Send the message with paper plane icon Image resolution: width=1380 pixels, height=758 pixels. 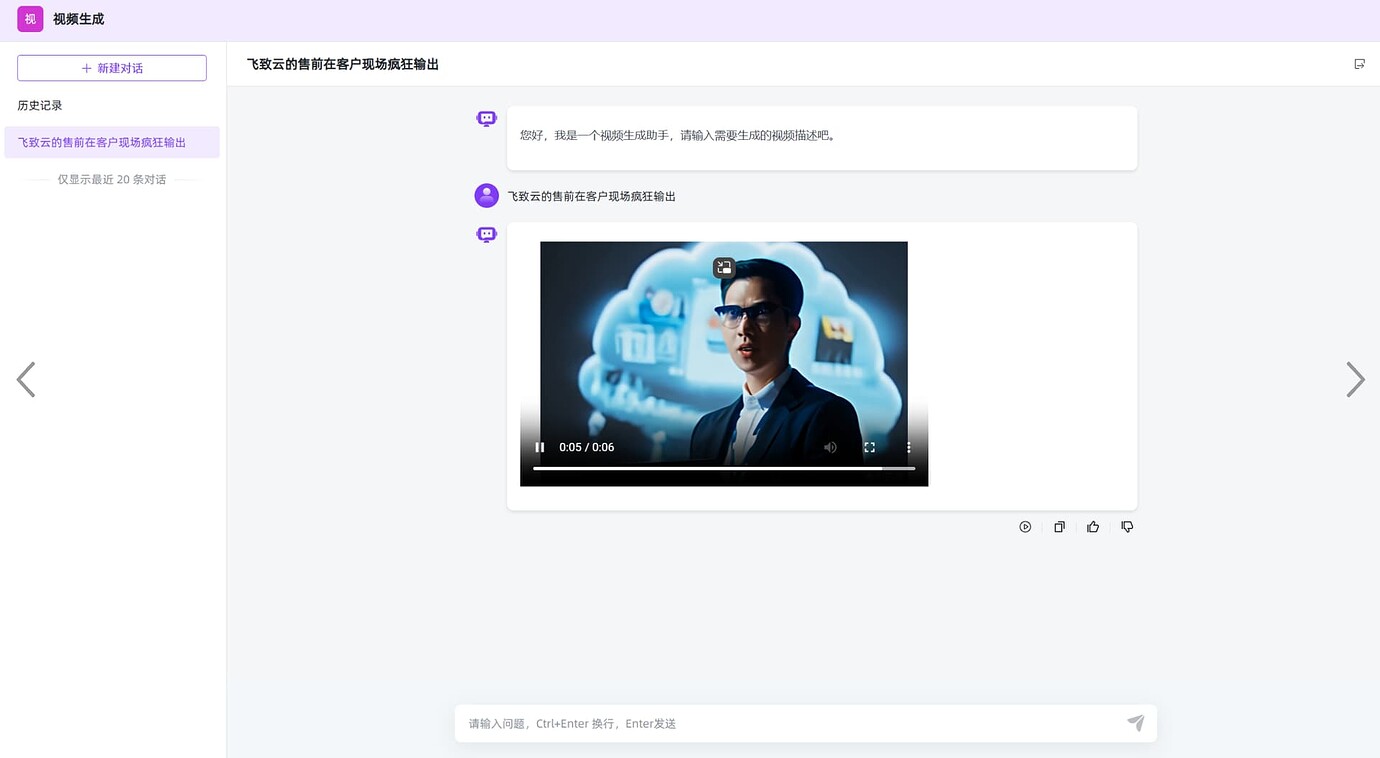point(1136,723)
